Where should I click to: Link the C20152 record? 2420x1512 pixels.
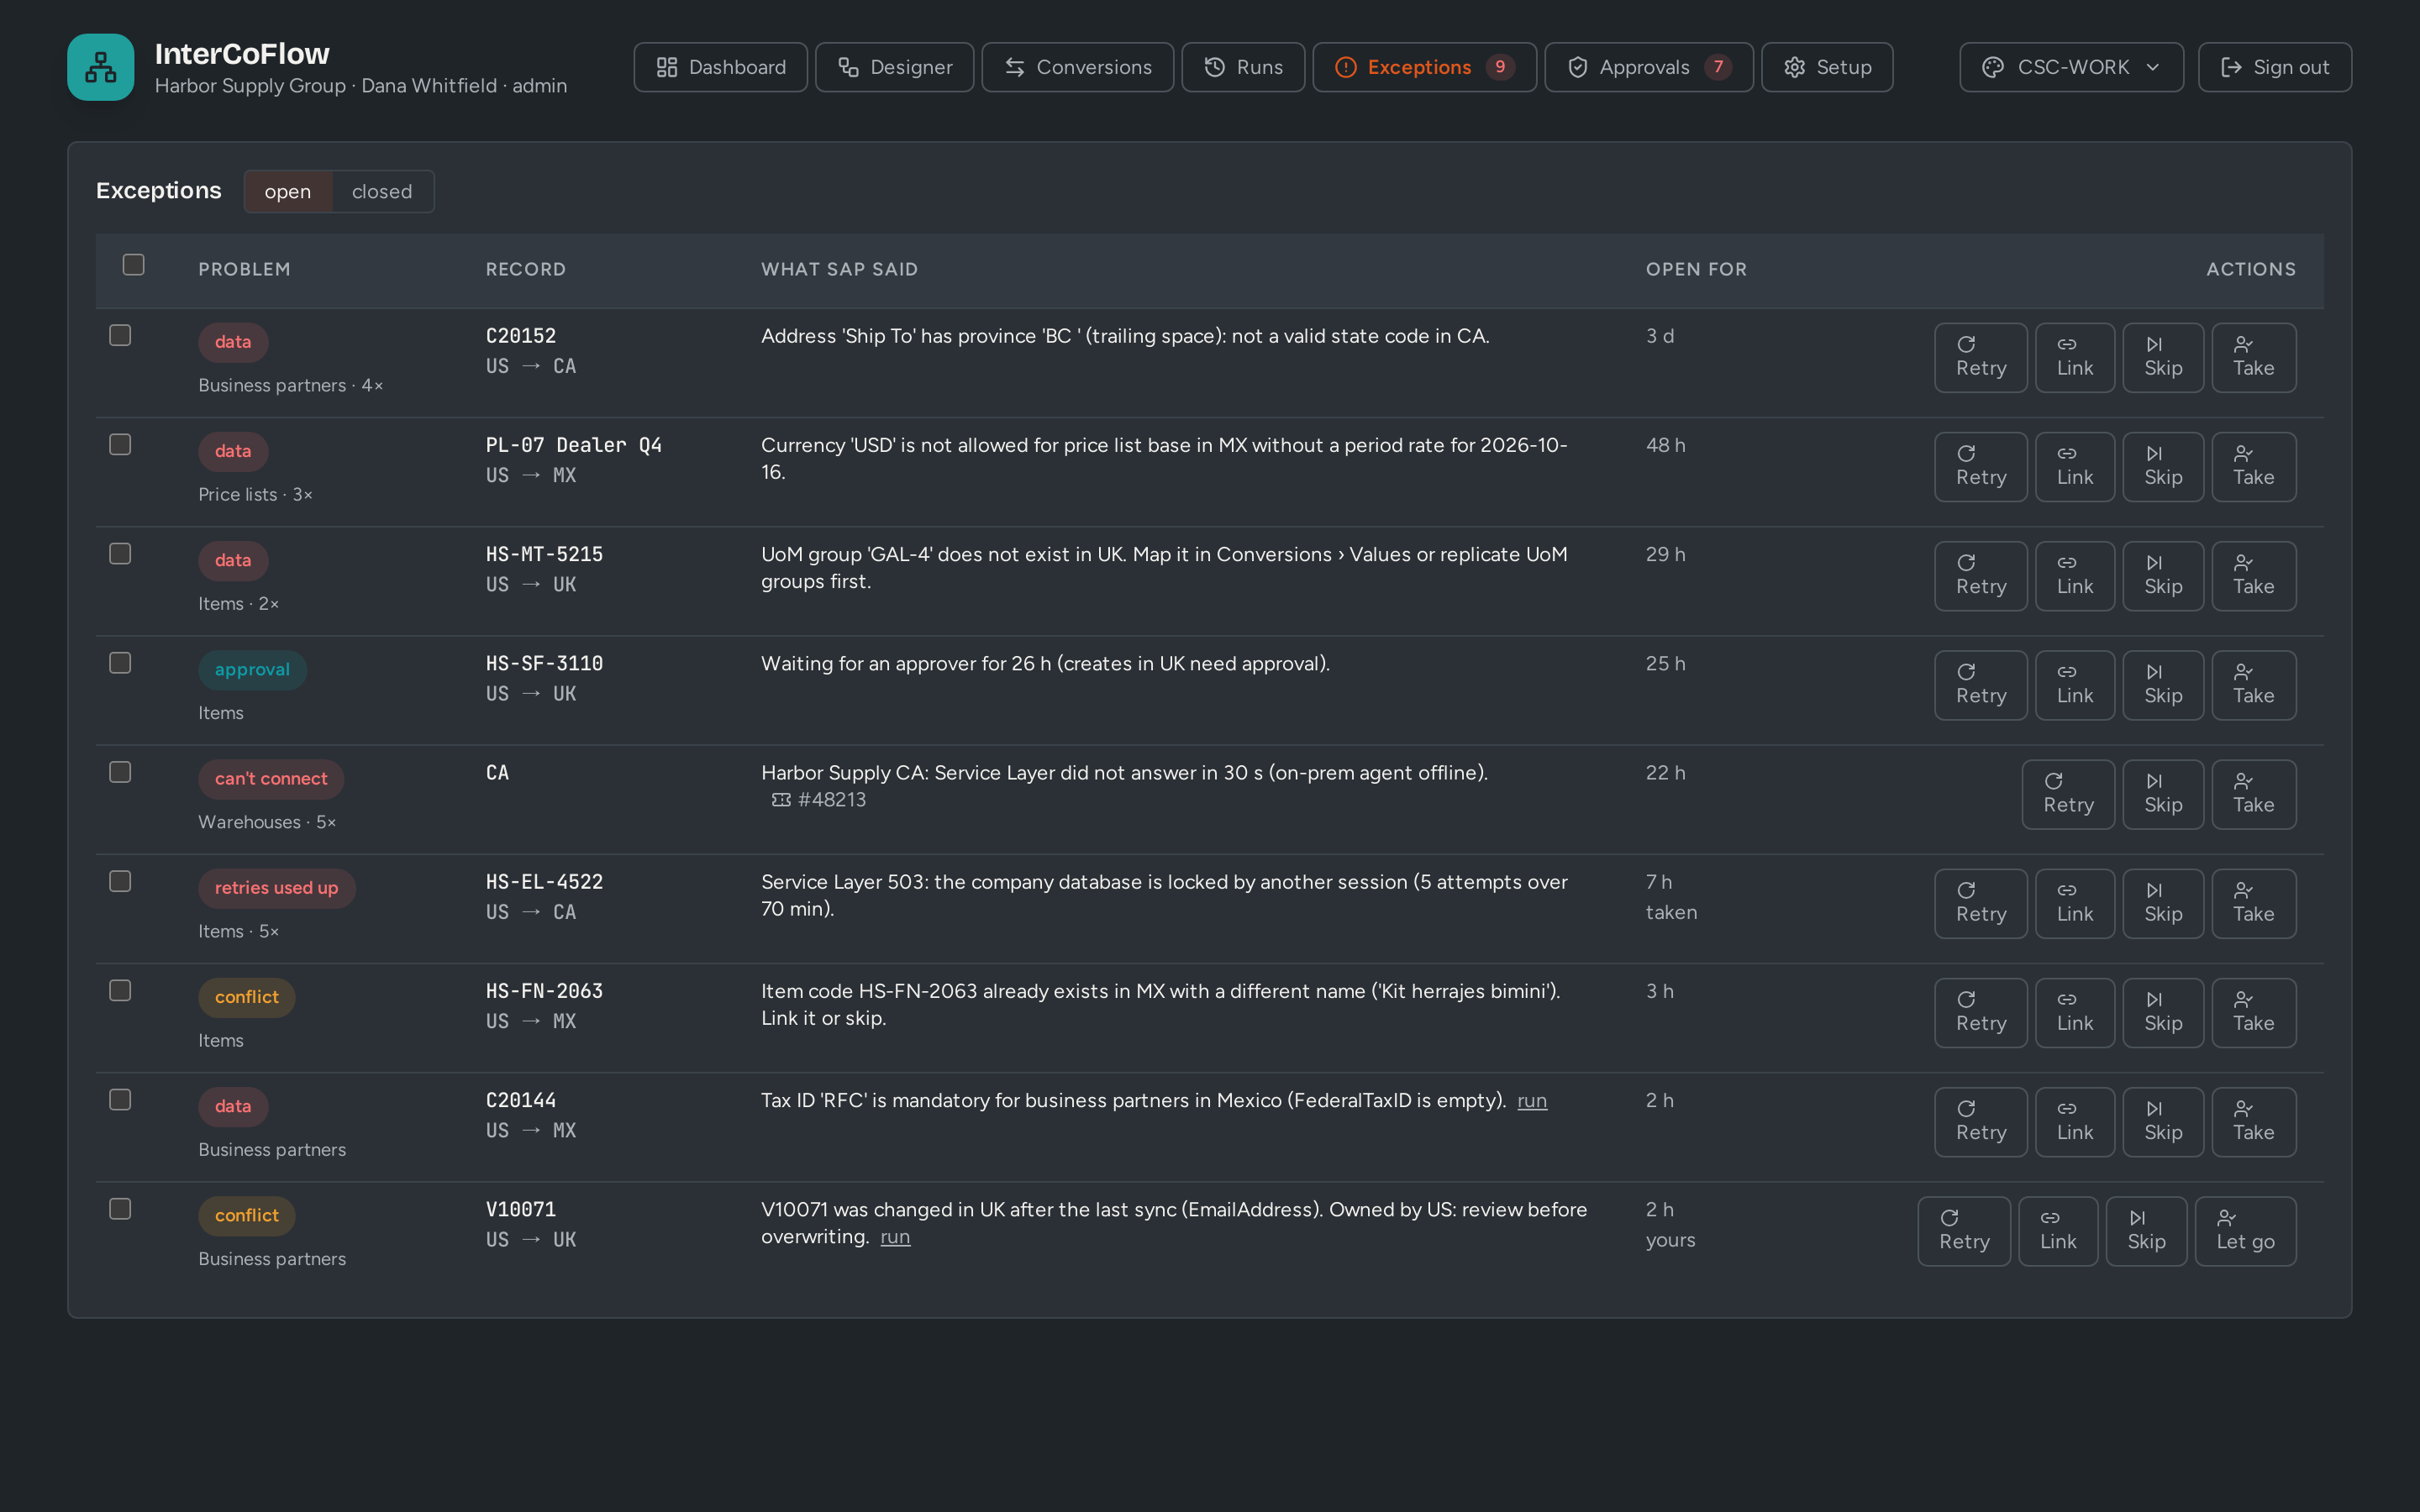2074,357
